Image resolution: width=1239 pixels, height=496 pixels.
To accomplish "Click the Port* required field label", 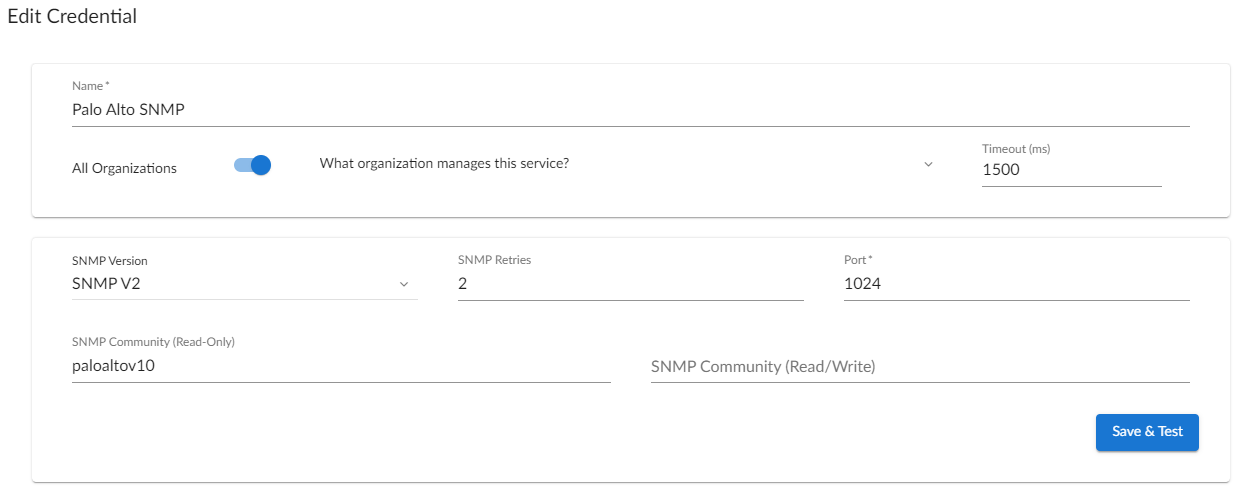I will [x=858, y=260].
